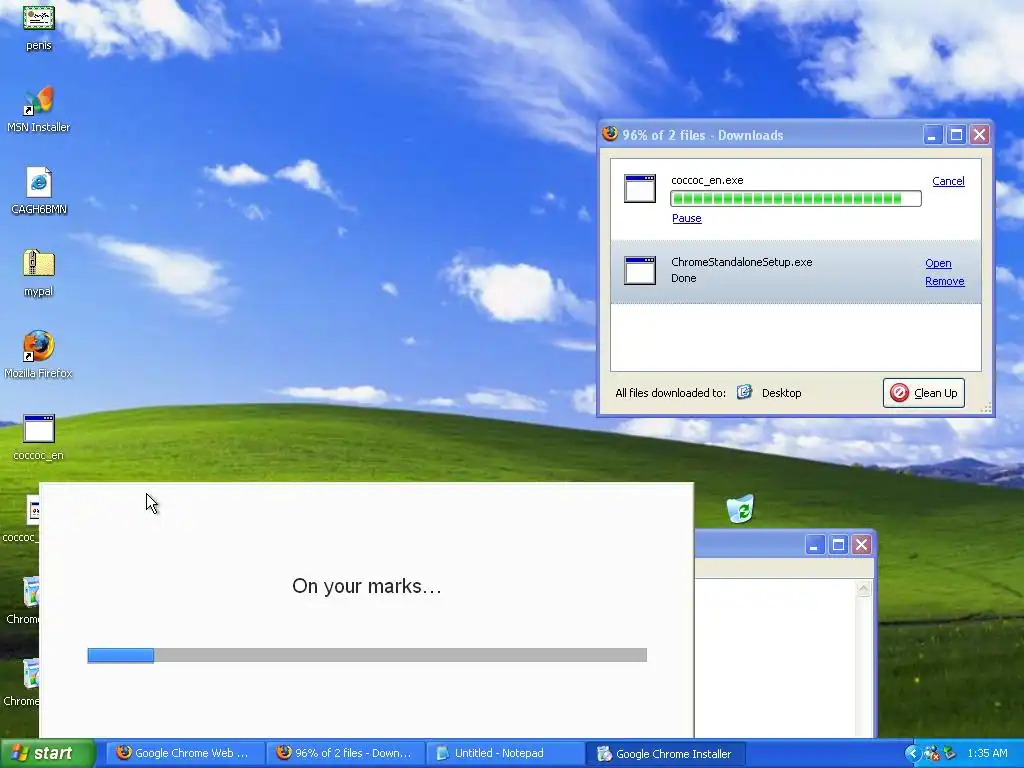Screen dimensions: 1024x768
Task: Open the Desktop download location link
Action: tap(781, 393)
